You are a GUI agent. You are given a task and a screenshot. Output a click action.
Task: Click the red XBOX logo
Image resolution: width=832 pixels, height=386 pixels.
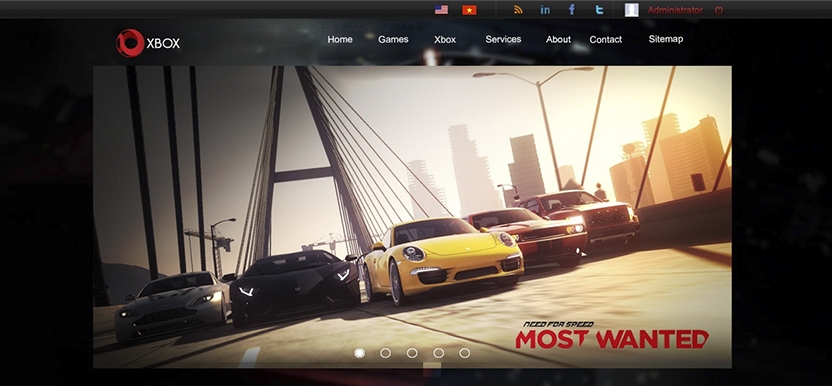coord(148,43)
